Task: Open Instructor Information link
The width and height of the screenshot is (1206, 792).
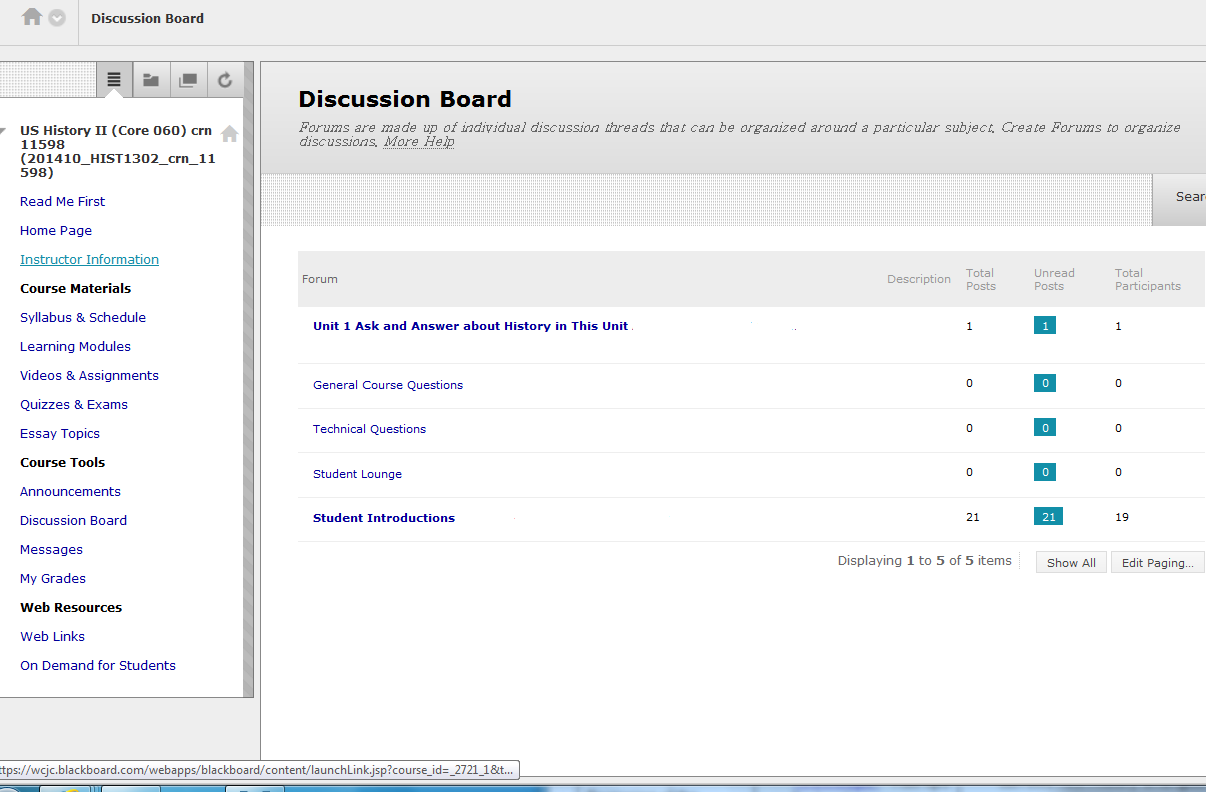Action: pyautogui.click(x=89, y=259)
